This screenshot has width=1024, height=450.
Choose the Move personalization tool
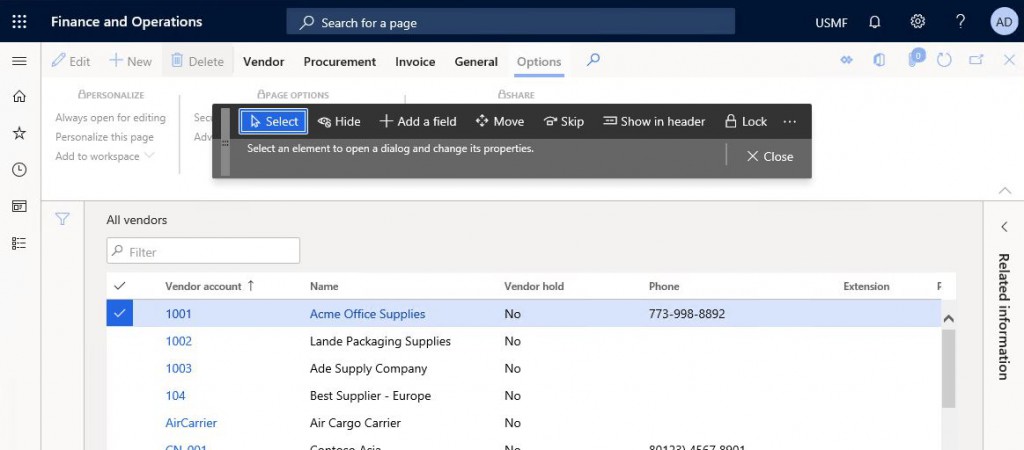click(500, 121)
